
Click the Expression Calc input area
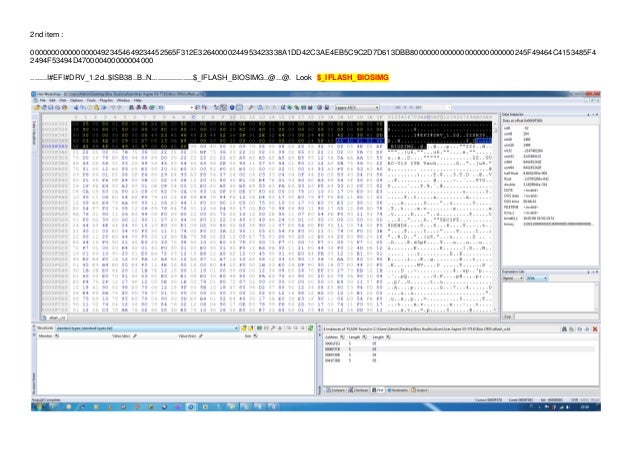[550, 297]
